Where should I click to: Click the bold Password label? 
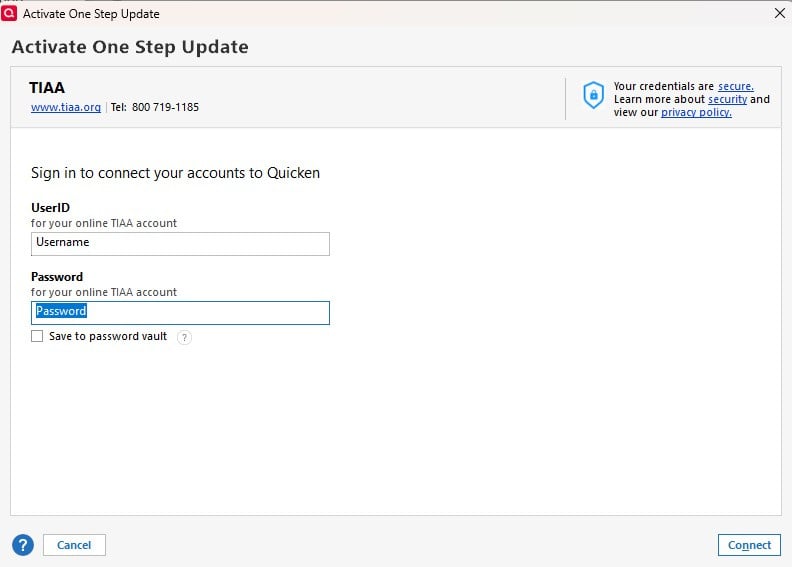pos(57,277)
